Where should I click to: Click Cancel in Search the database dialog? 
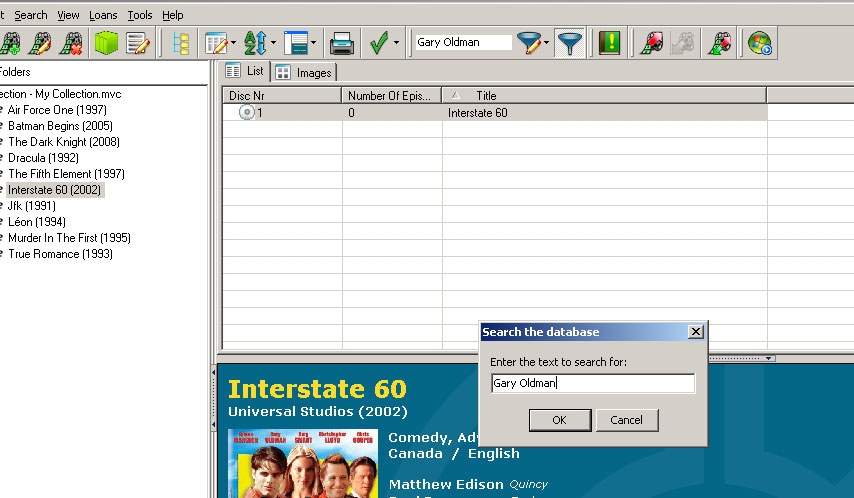coord(626,420)
